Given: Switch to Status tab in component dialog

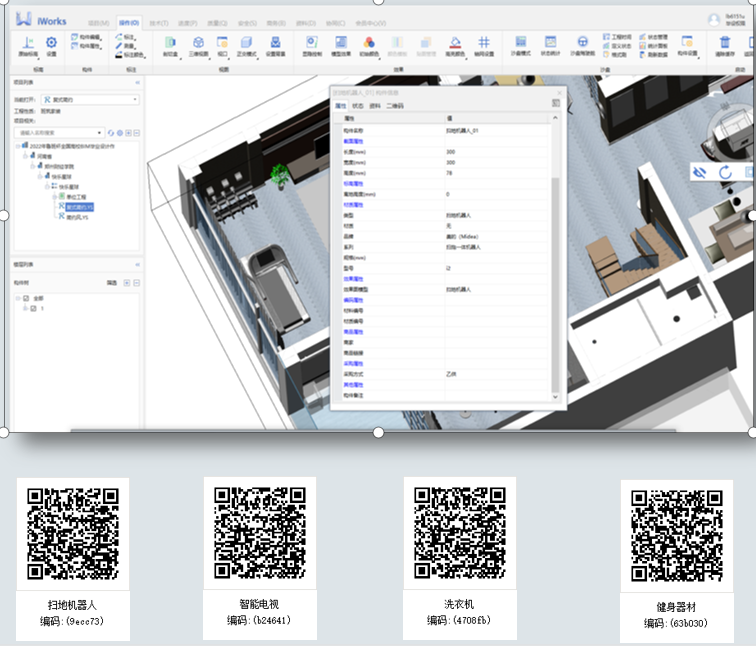Looking at the screenshot, I should tap(357, 106).
